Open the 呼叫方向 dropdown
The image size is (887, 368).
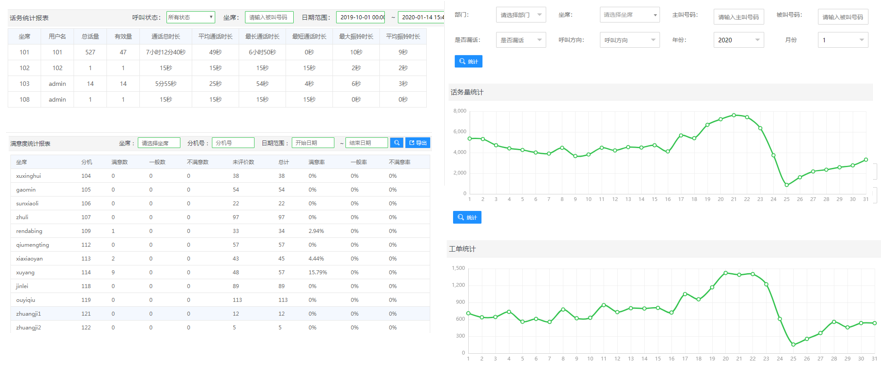630,40
